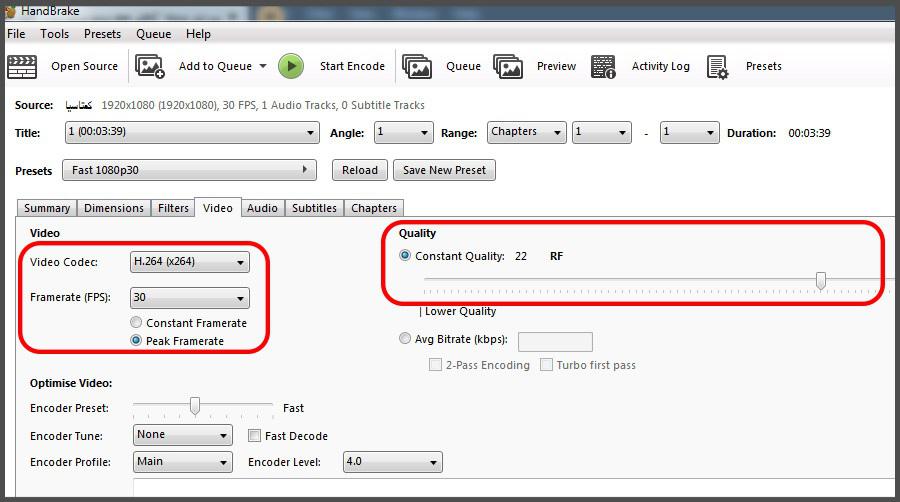
Task: Open the Help menu
Action: (x=198, y=34)
